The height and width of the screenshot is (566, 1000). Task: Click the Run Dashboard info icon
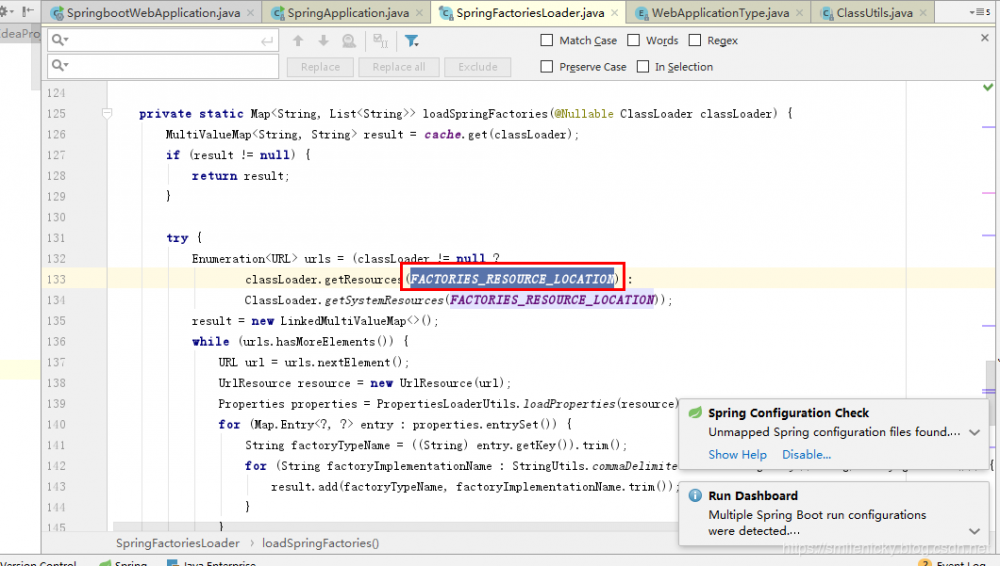(695, 496)
